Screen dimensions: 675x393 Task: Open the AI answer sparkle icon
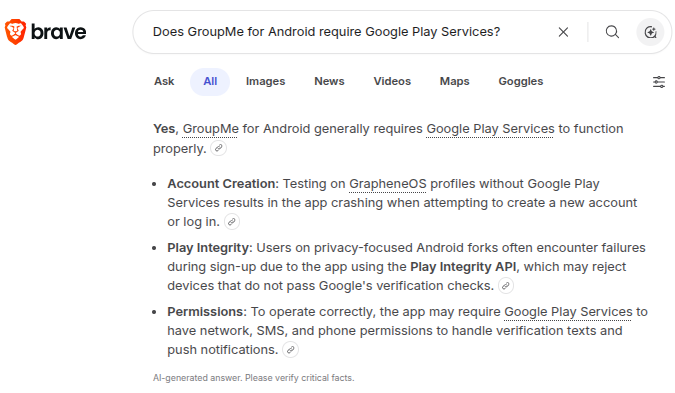[x=650, y=32]
